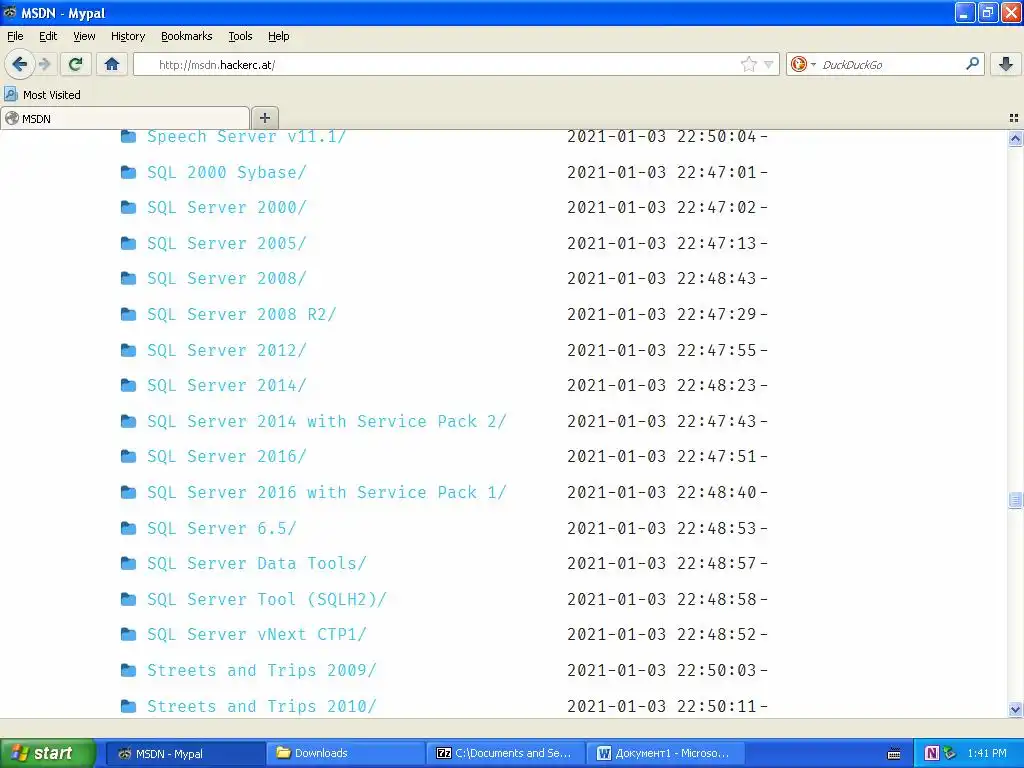The width and height of the screenshot is (1024, 768).
Task: Click the folder icon beside SQL Server Data Tools
Action: 129,563
